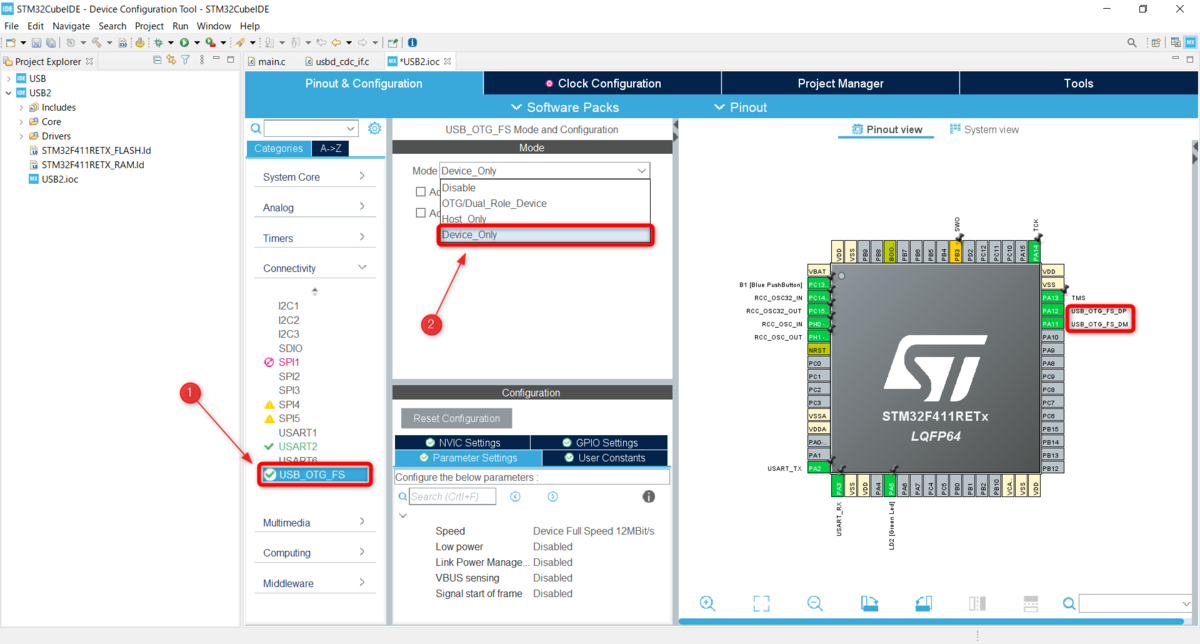Rotate the chip view counter-clockwise
The image size is (1200, 644).
click(923, 603)
